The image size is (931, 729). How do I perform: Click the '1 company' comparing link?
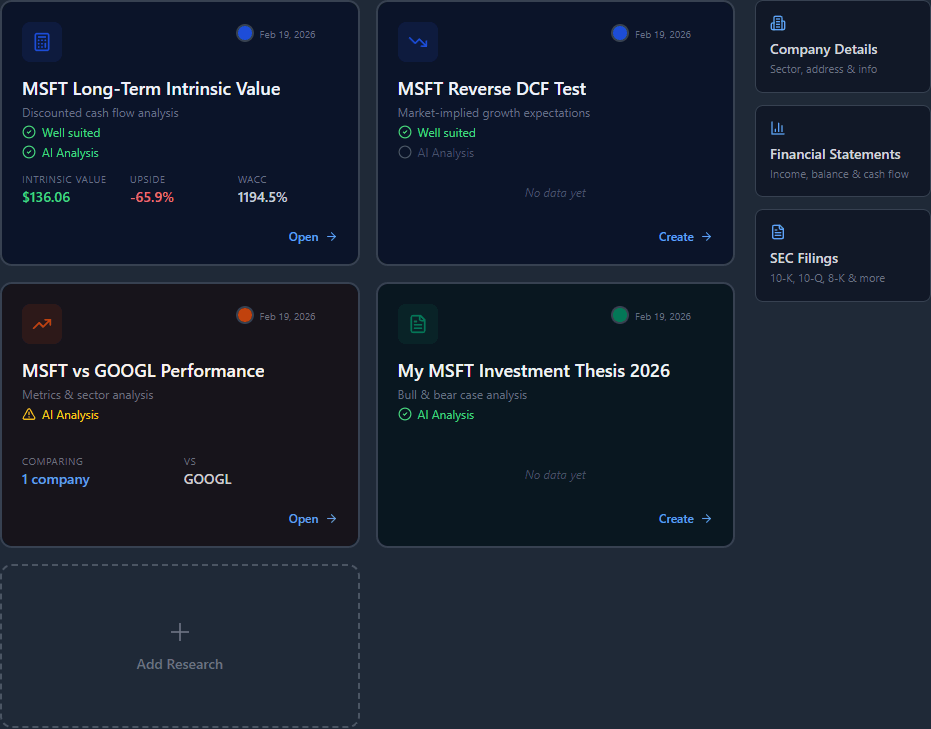(56, 479)
